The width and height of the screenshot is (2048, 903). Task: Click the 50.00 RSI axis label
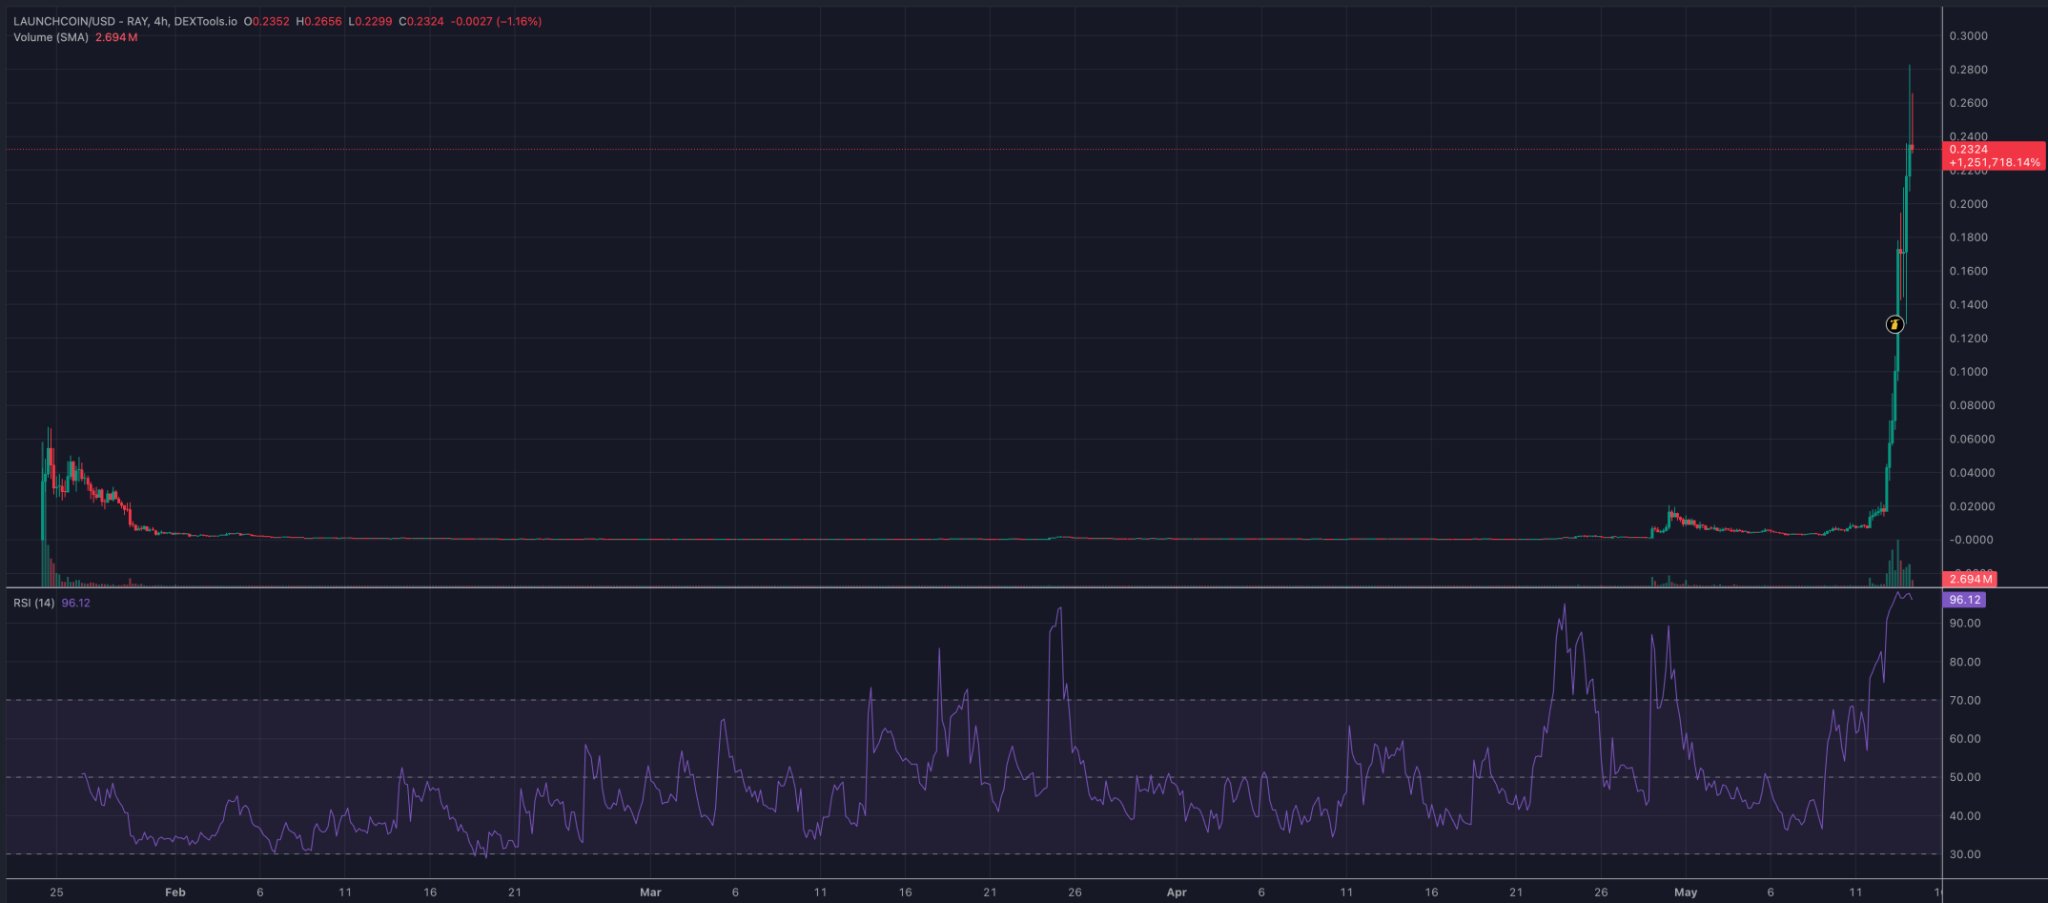(1965, 777)
